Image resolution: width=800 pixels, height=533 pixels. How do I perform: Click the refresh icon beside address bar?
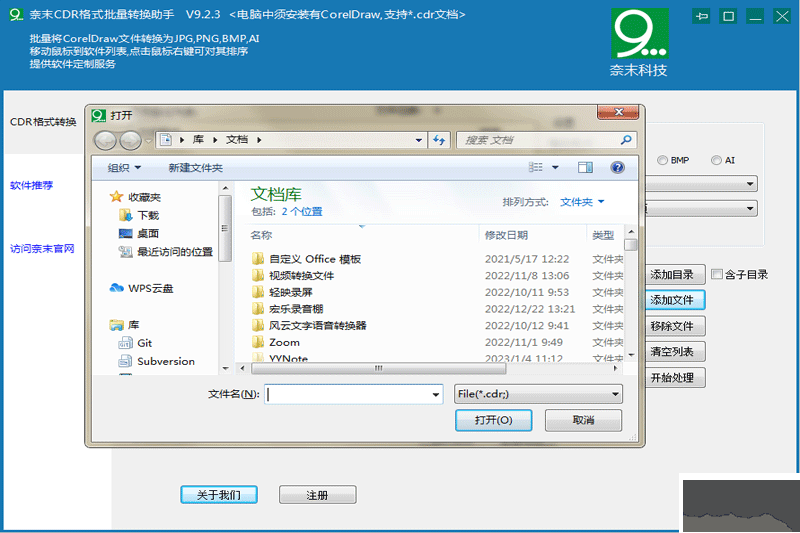click(x=439, y=140)
